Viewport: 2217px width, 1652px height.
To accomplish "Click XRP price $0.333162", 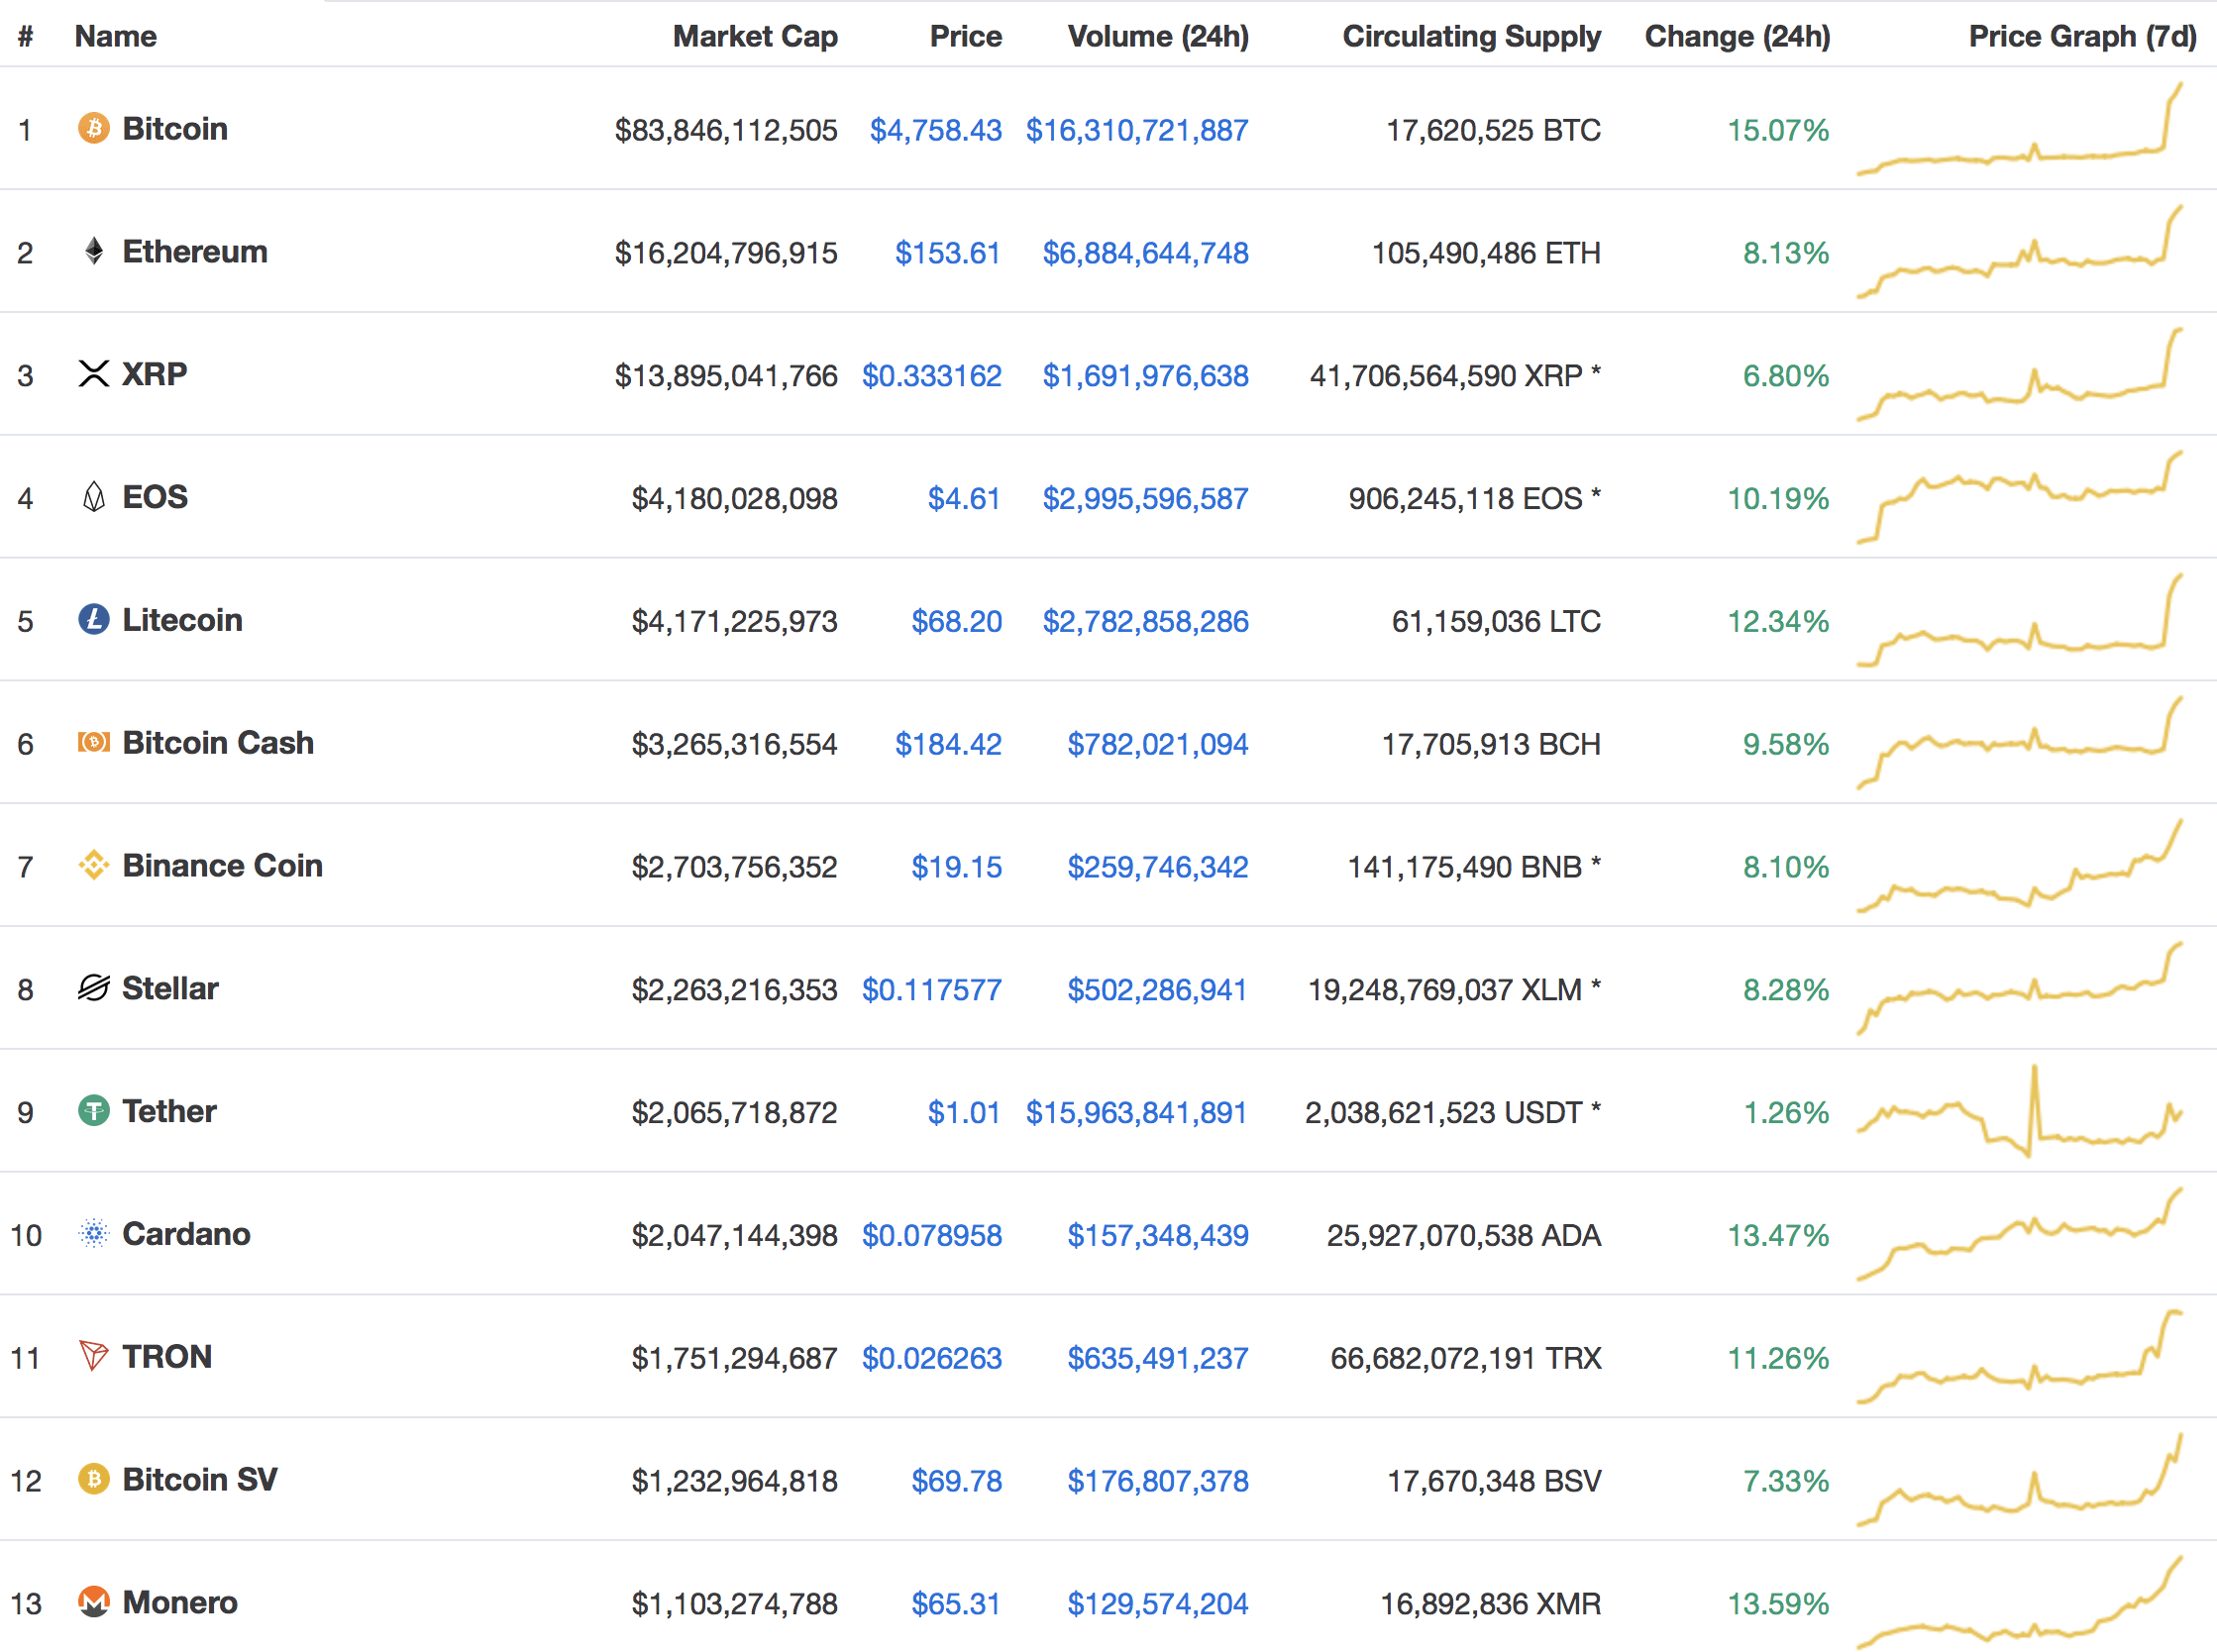I will coord(931,376).
